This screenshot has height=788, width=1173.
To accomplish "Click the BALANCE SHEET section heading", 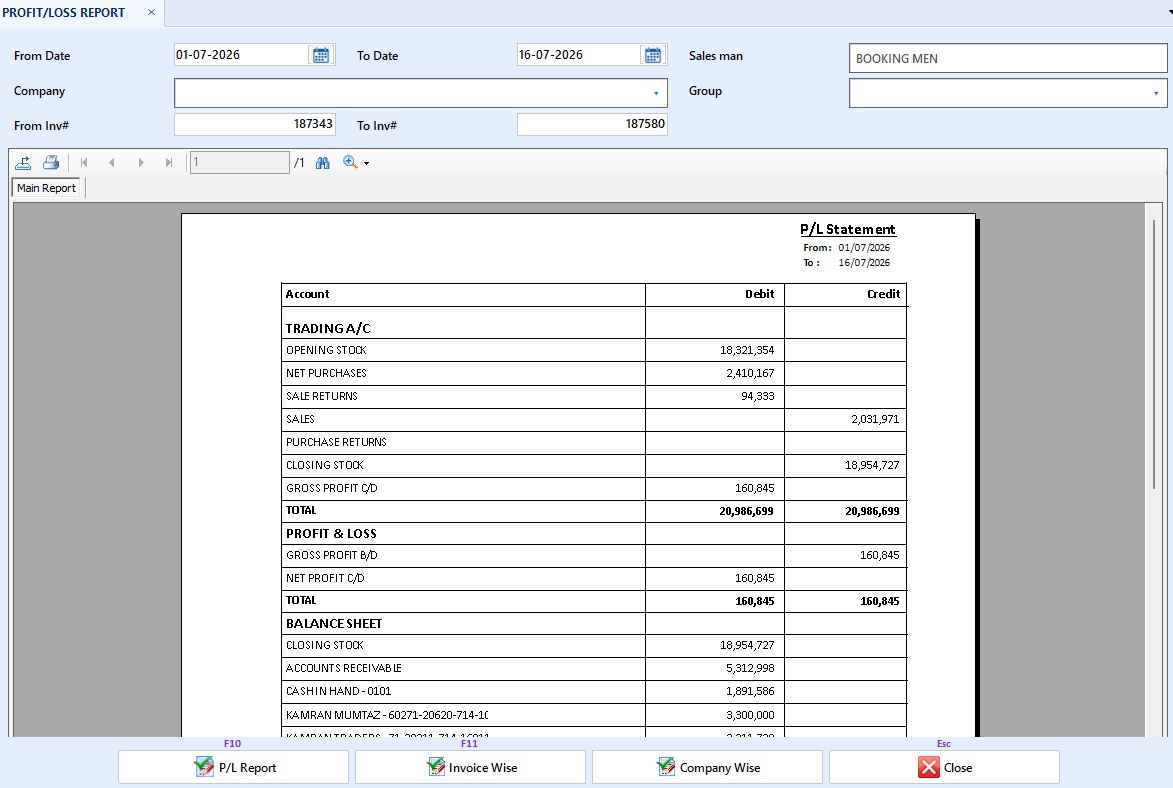I will 334,623.
